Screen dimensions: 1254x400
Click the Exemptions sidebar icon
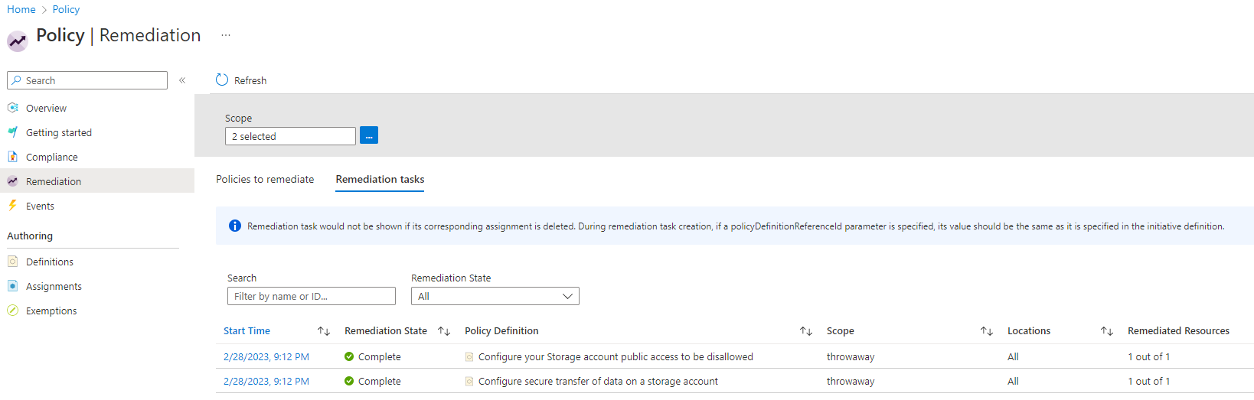pyautogui.click(x=13, y=311)
